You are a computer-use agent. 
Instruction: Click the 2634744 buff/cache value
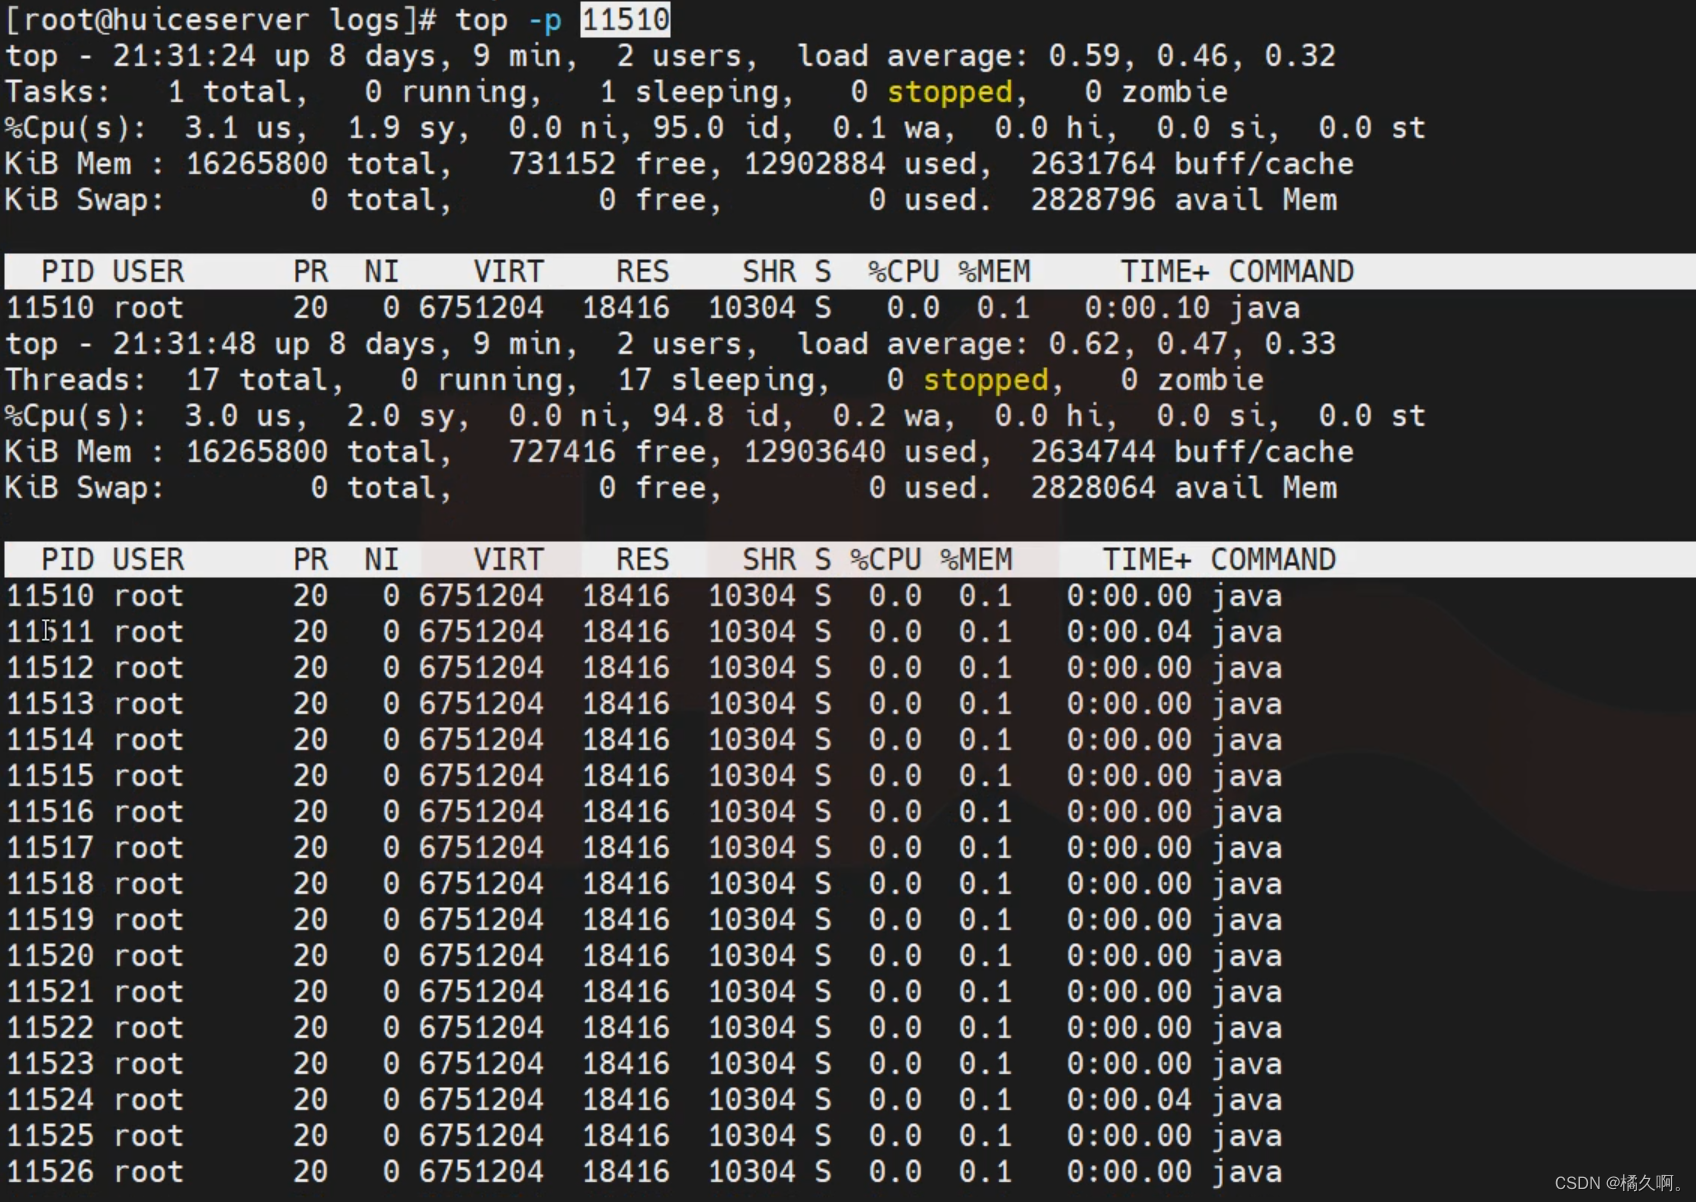coord(1093,451)
